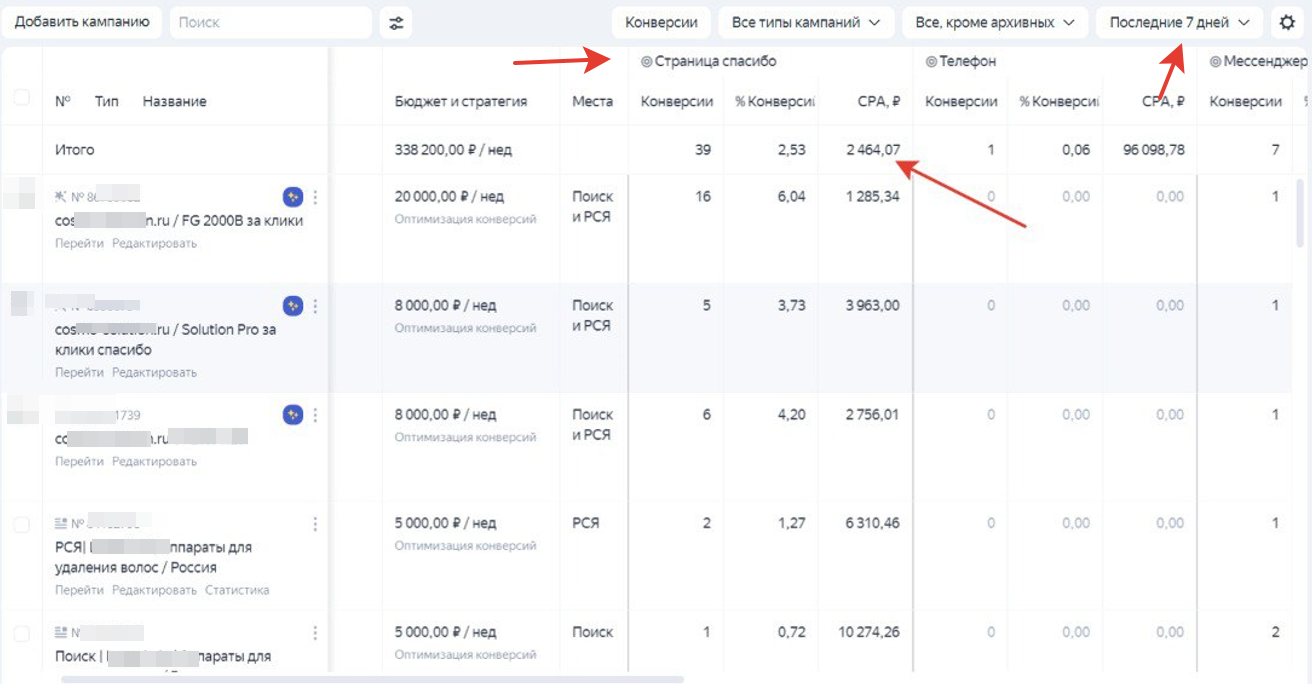1312x684 pixels.
Task: Open three-dot menu for Solution Pro campaign
Action: 315,306
